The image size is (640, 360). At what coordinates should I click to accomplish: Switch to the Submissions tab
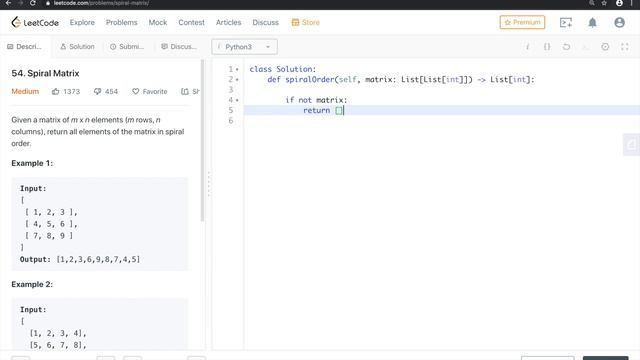pos(127,47)
